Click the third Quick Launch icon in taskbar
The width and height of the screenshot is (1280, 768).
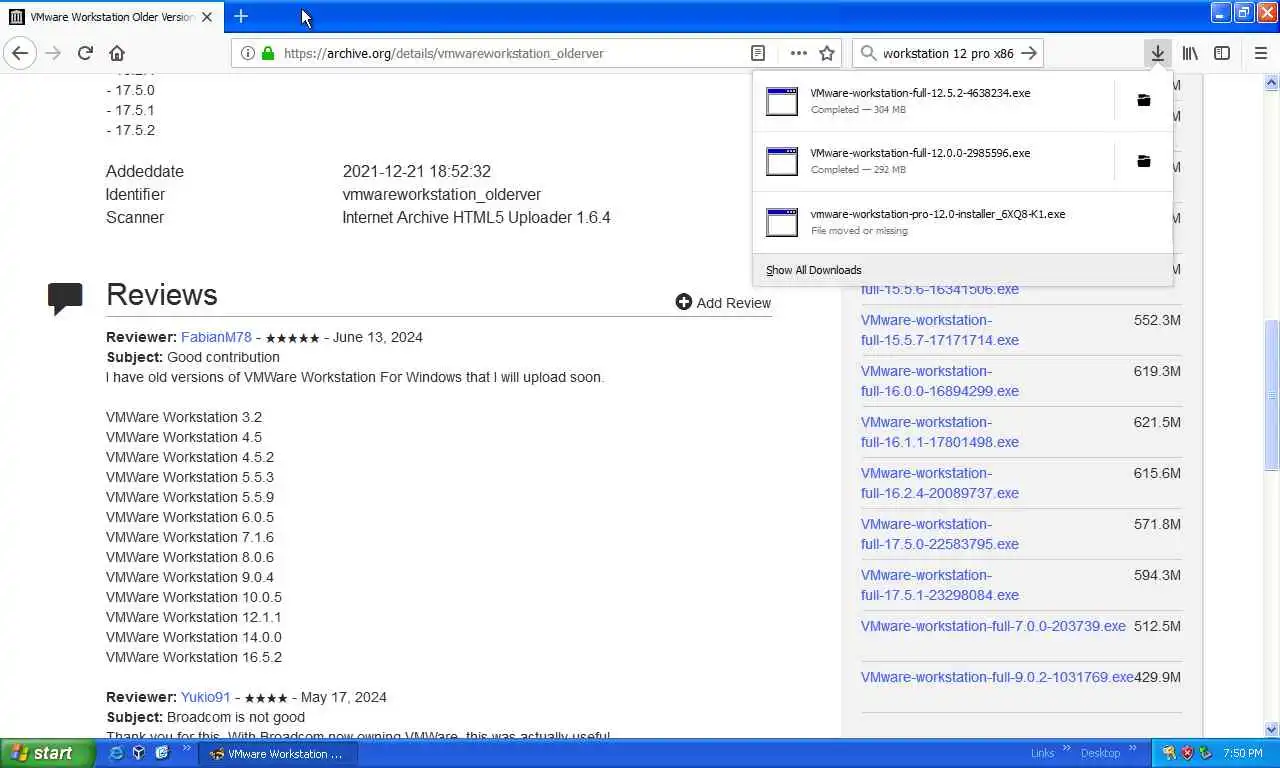162,753
